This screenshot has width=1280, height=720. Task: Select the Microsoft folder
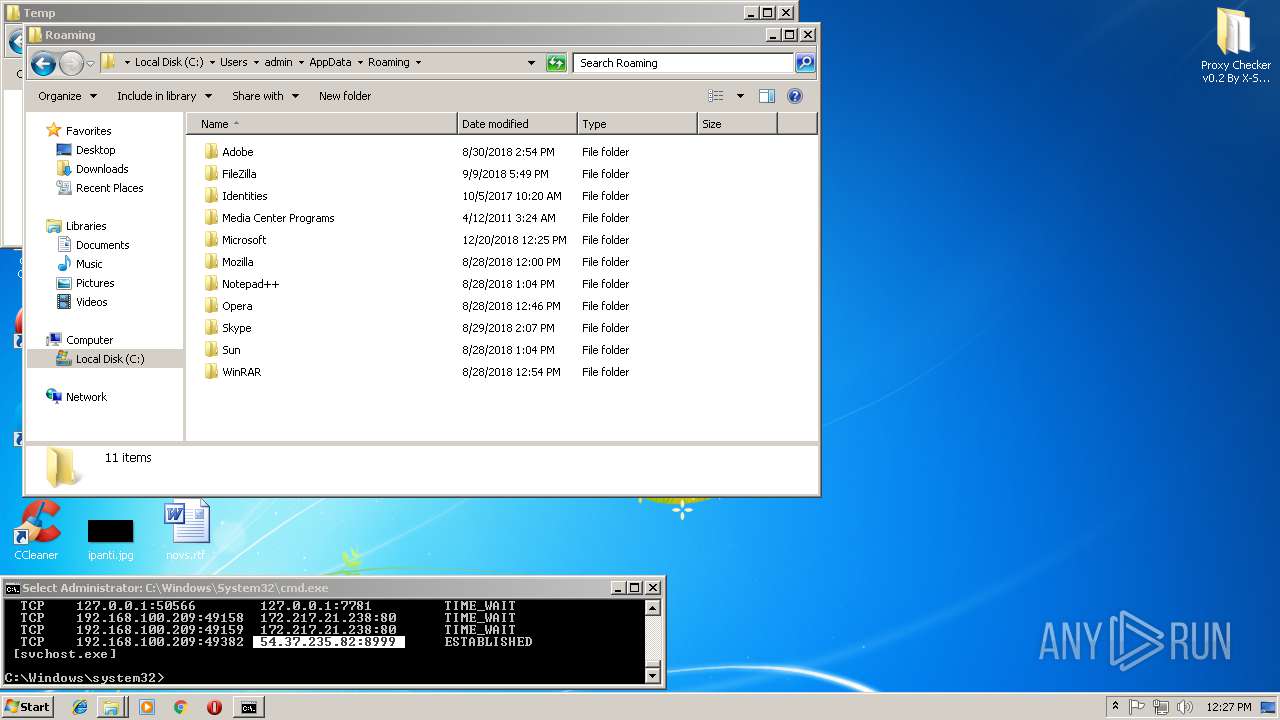pyautogui.click(x=235, y=240)
